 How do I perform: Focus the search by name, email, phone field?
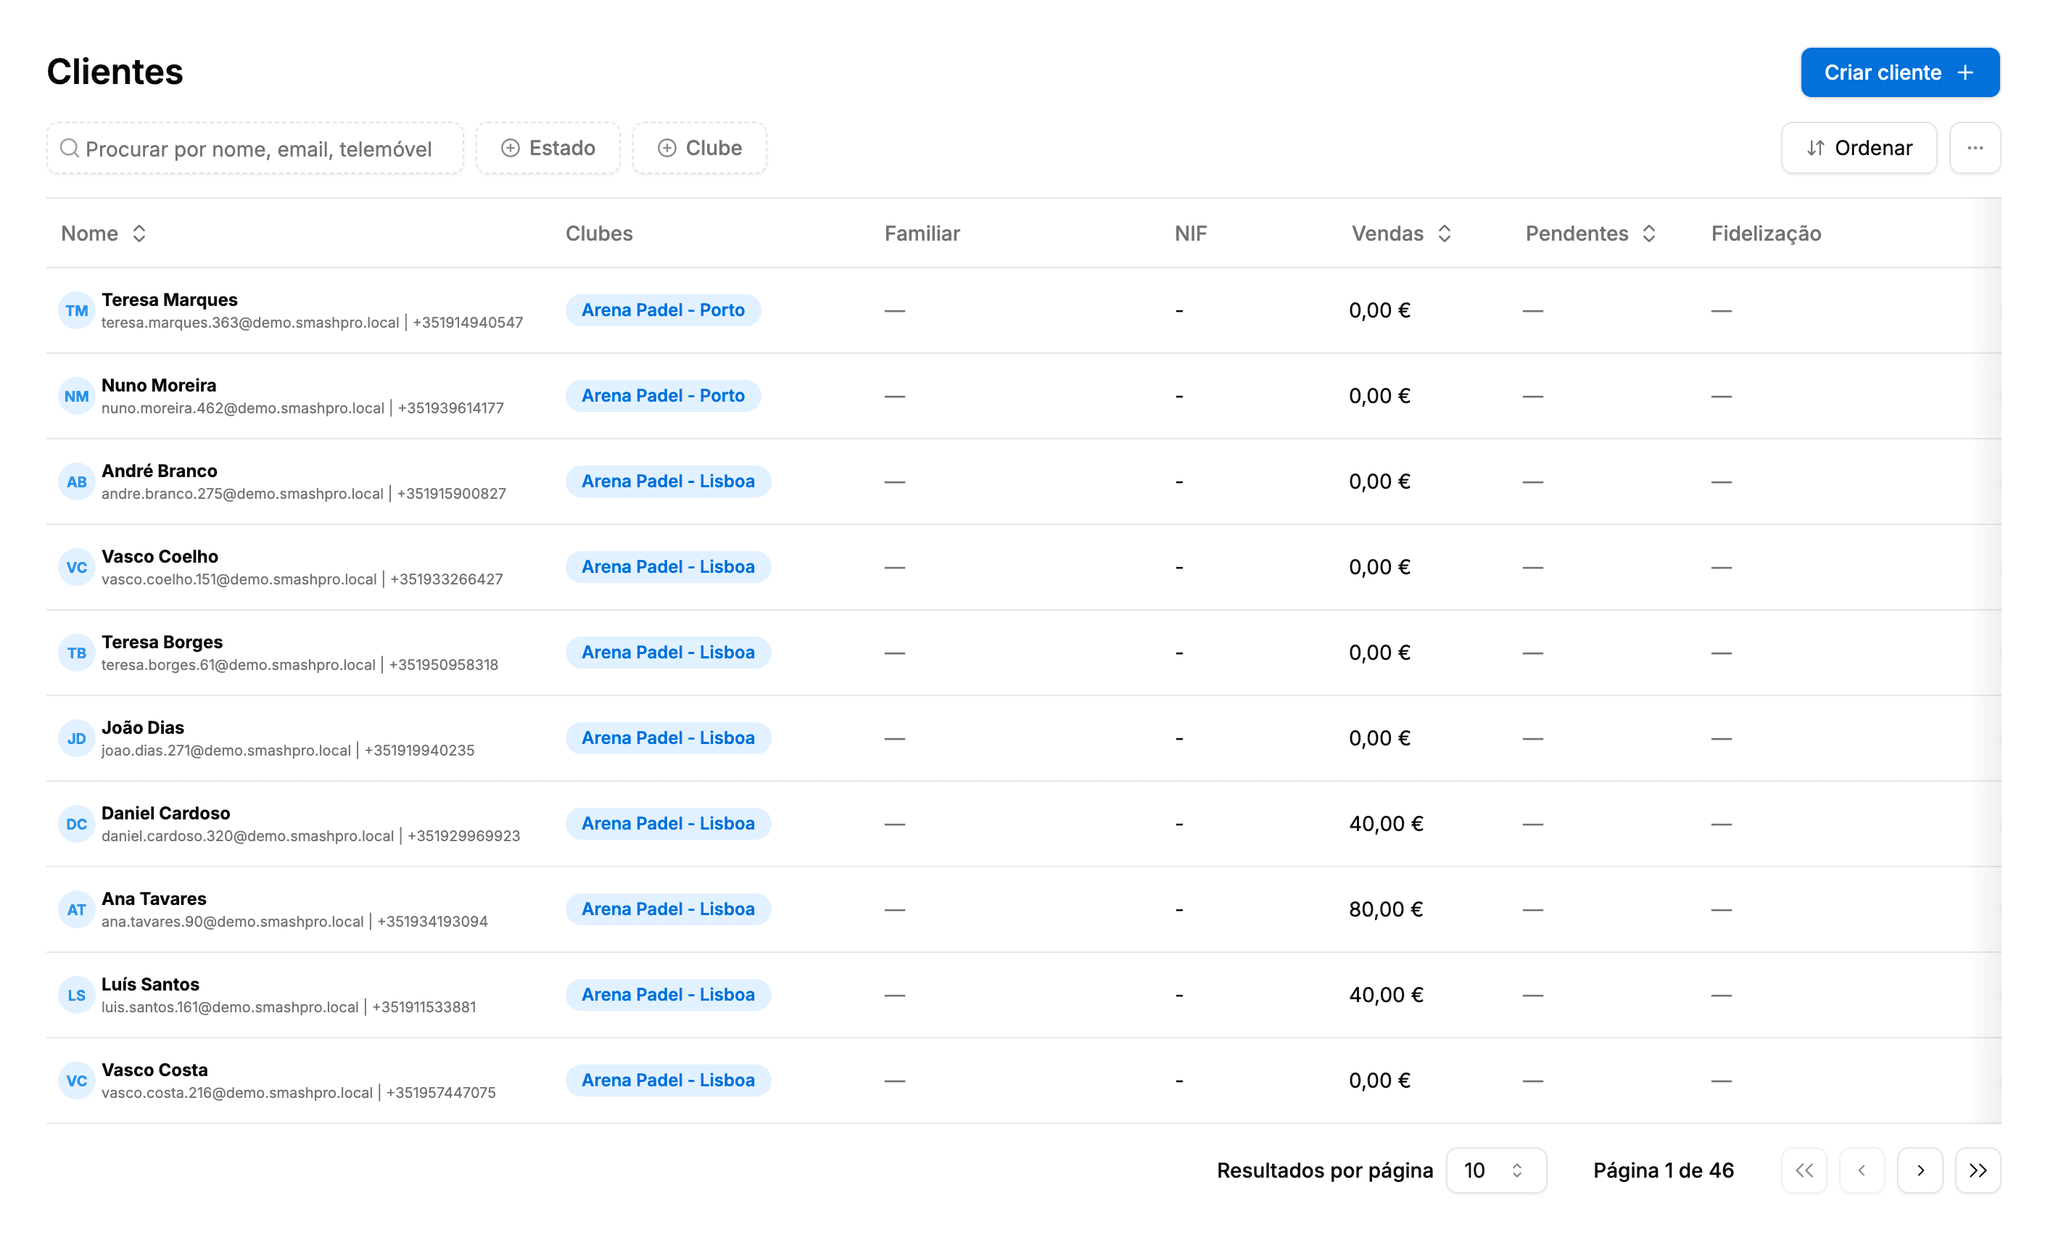point(255,148)
